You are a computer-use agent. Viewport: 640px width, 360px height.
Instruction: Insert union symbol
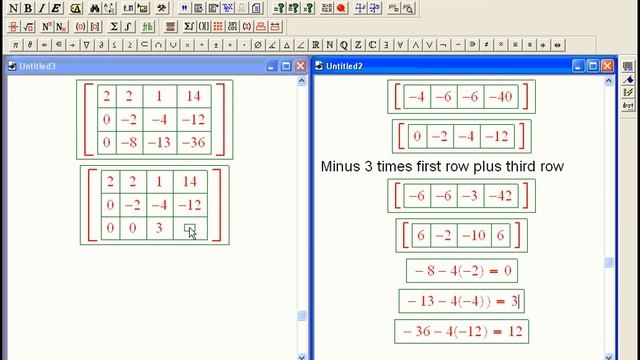point(173,45)
